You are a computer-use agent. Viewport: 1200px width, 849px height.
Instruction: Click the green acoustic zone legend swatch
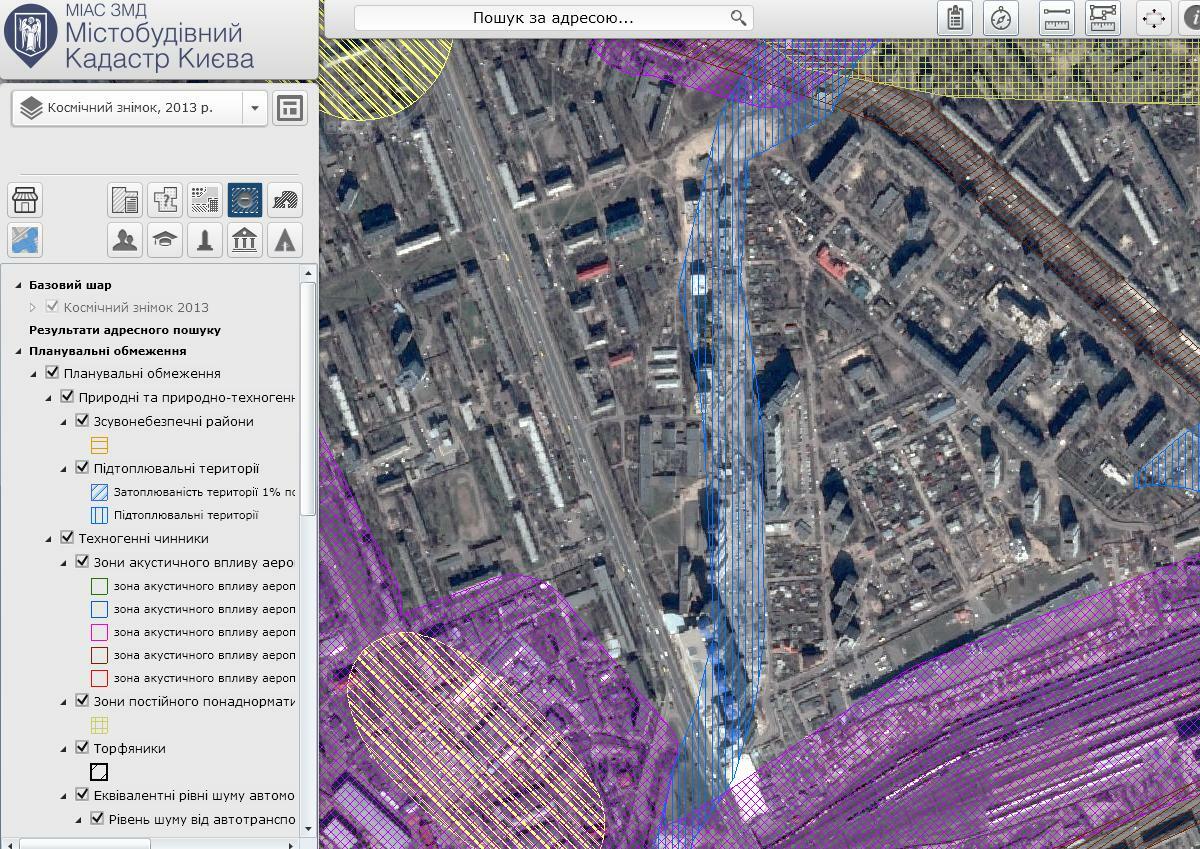[99, 586]
